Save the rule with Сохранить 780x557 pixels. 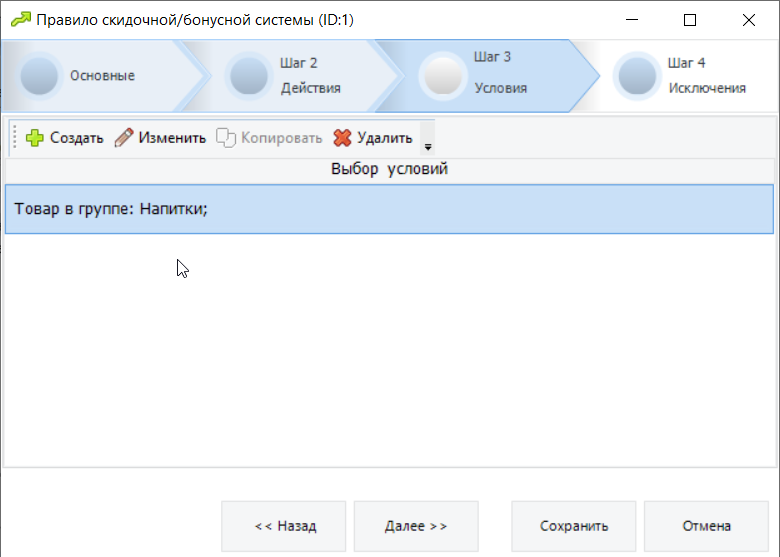(x=574, y=526)
